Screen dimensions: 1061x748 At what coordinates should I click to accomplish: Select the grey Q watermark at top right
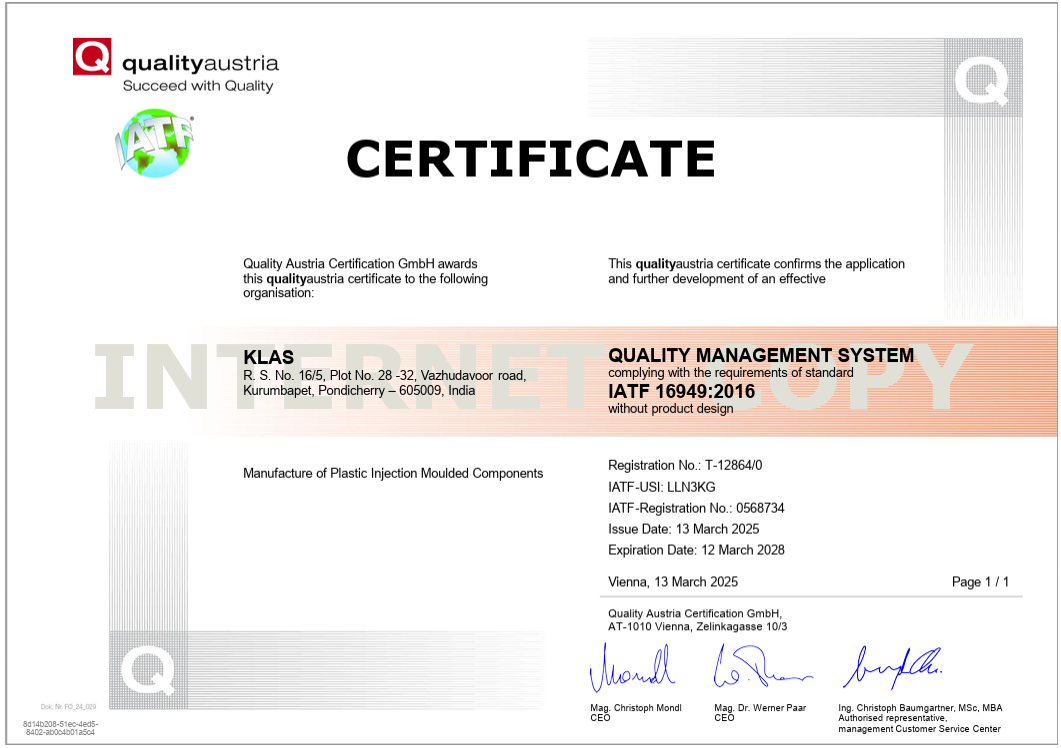pos(981,81)
